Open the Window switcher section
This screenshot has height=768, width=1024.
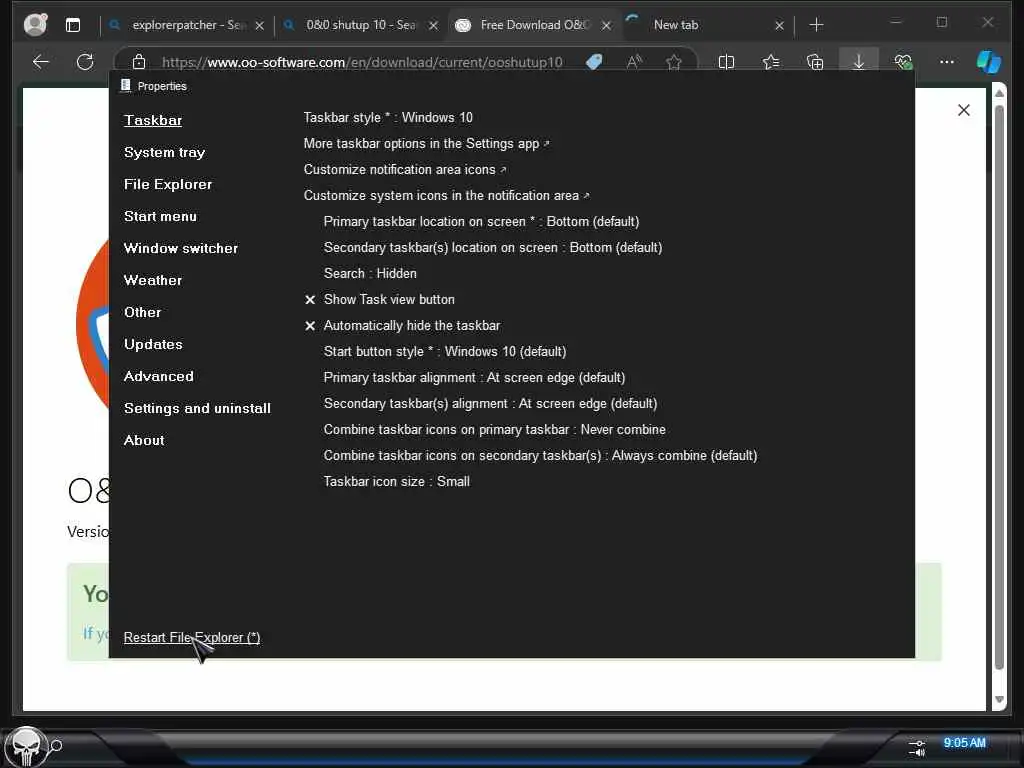[x=181, y=248]
